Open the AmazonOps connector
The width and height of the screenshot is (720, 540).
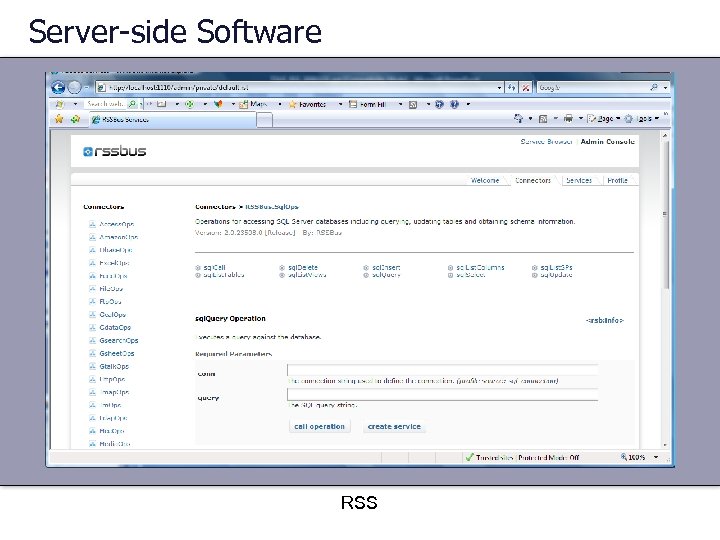118,237
